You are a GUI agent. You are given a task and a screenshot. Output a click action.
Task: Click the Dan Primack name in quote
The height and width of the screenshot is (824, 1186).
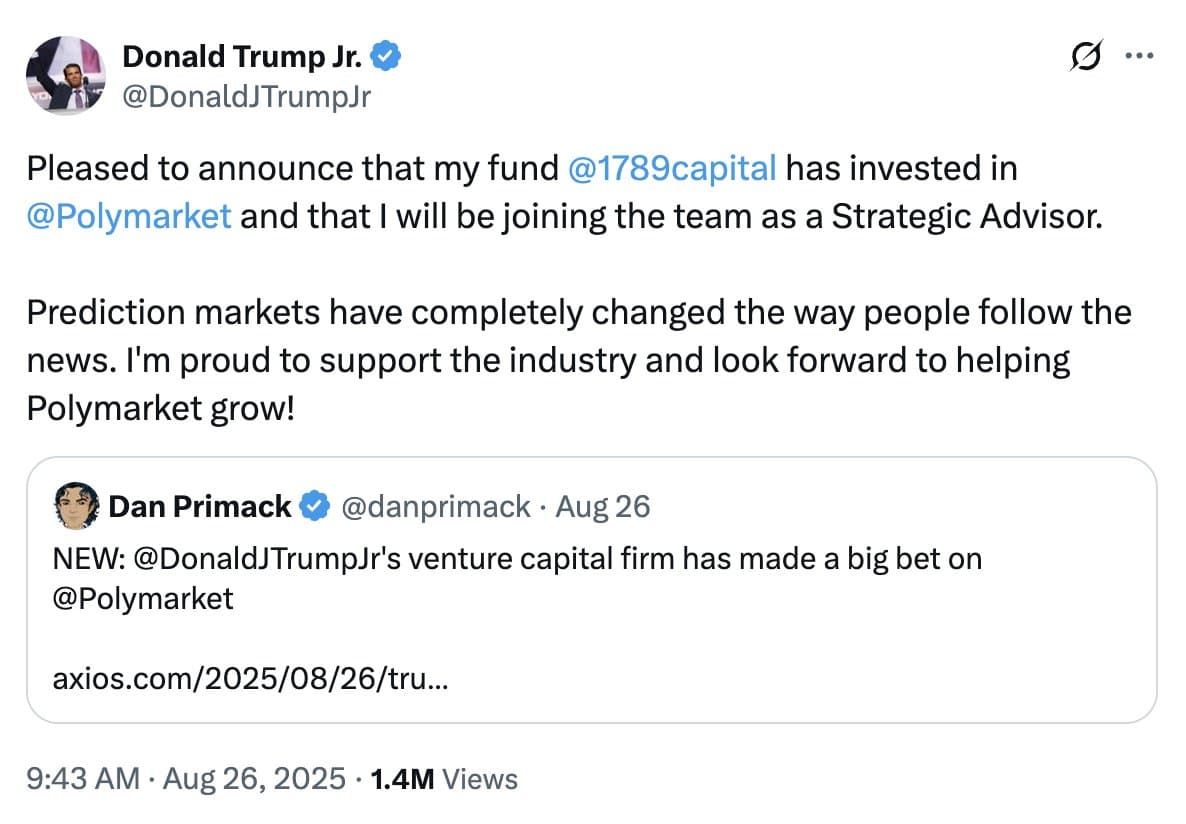click(199, 507)
